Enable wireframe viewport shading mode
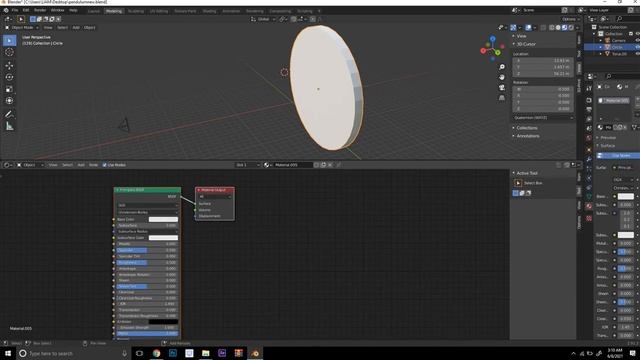This screenshot has height=360, width=640. [552, 27]
